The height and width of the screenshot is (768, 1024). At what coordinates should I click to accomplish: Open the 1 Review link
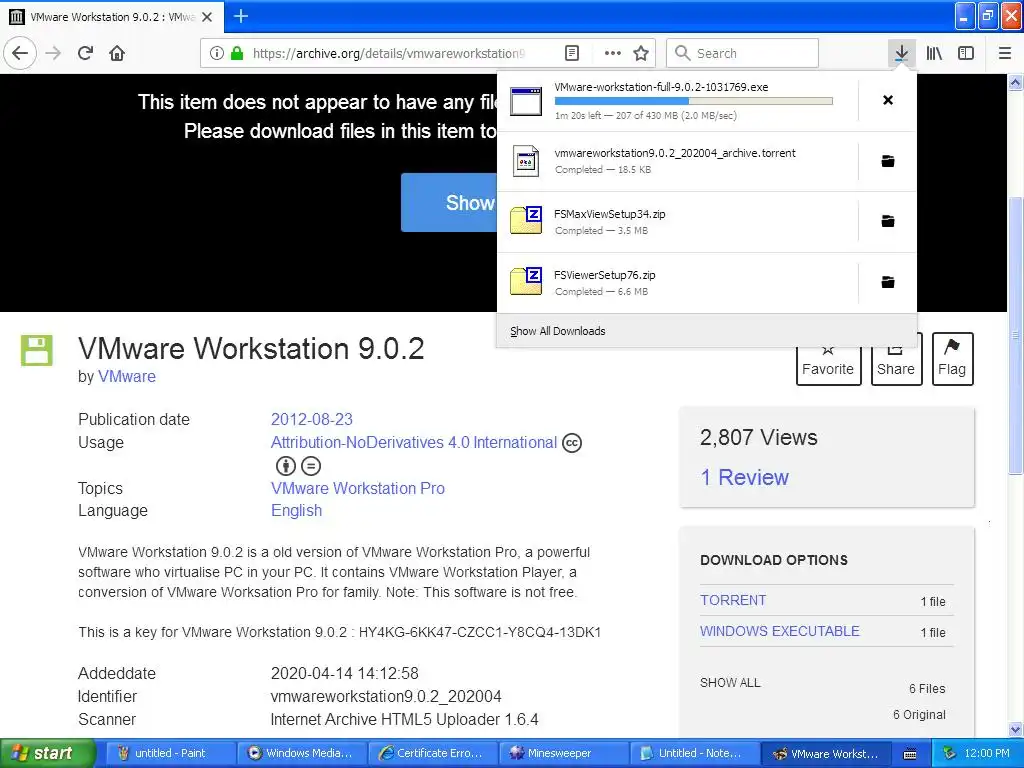point(744,477)
